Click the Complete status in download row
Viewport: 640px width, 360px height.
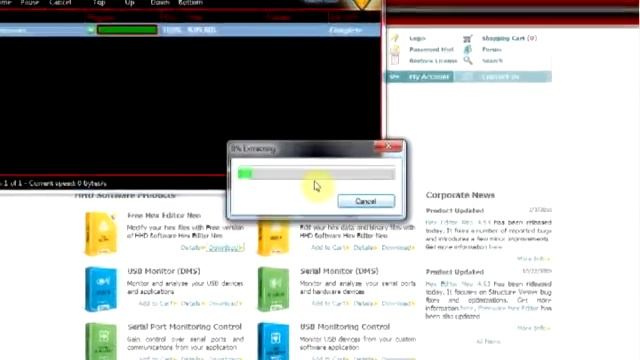click(345, 30)
